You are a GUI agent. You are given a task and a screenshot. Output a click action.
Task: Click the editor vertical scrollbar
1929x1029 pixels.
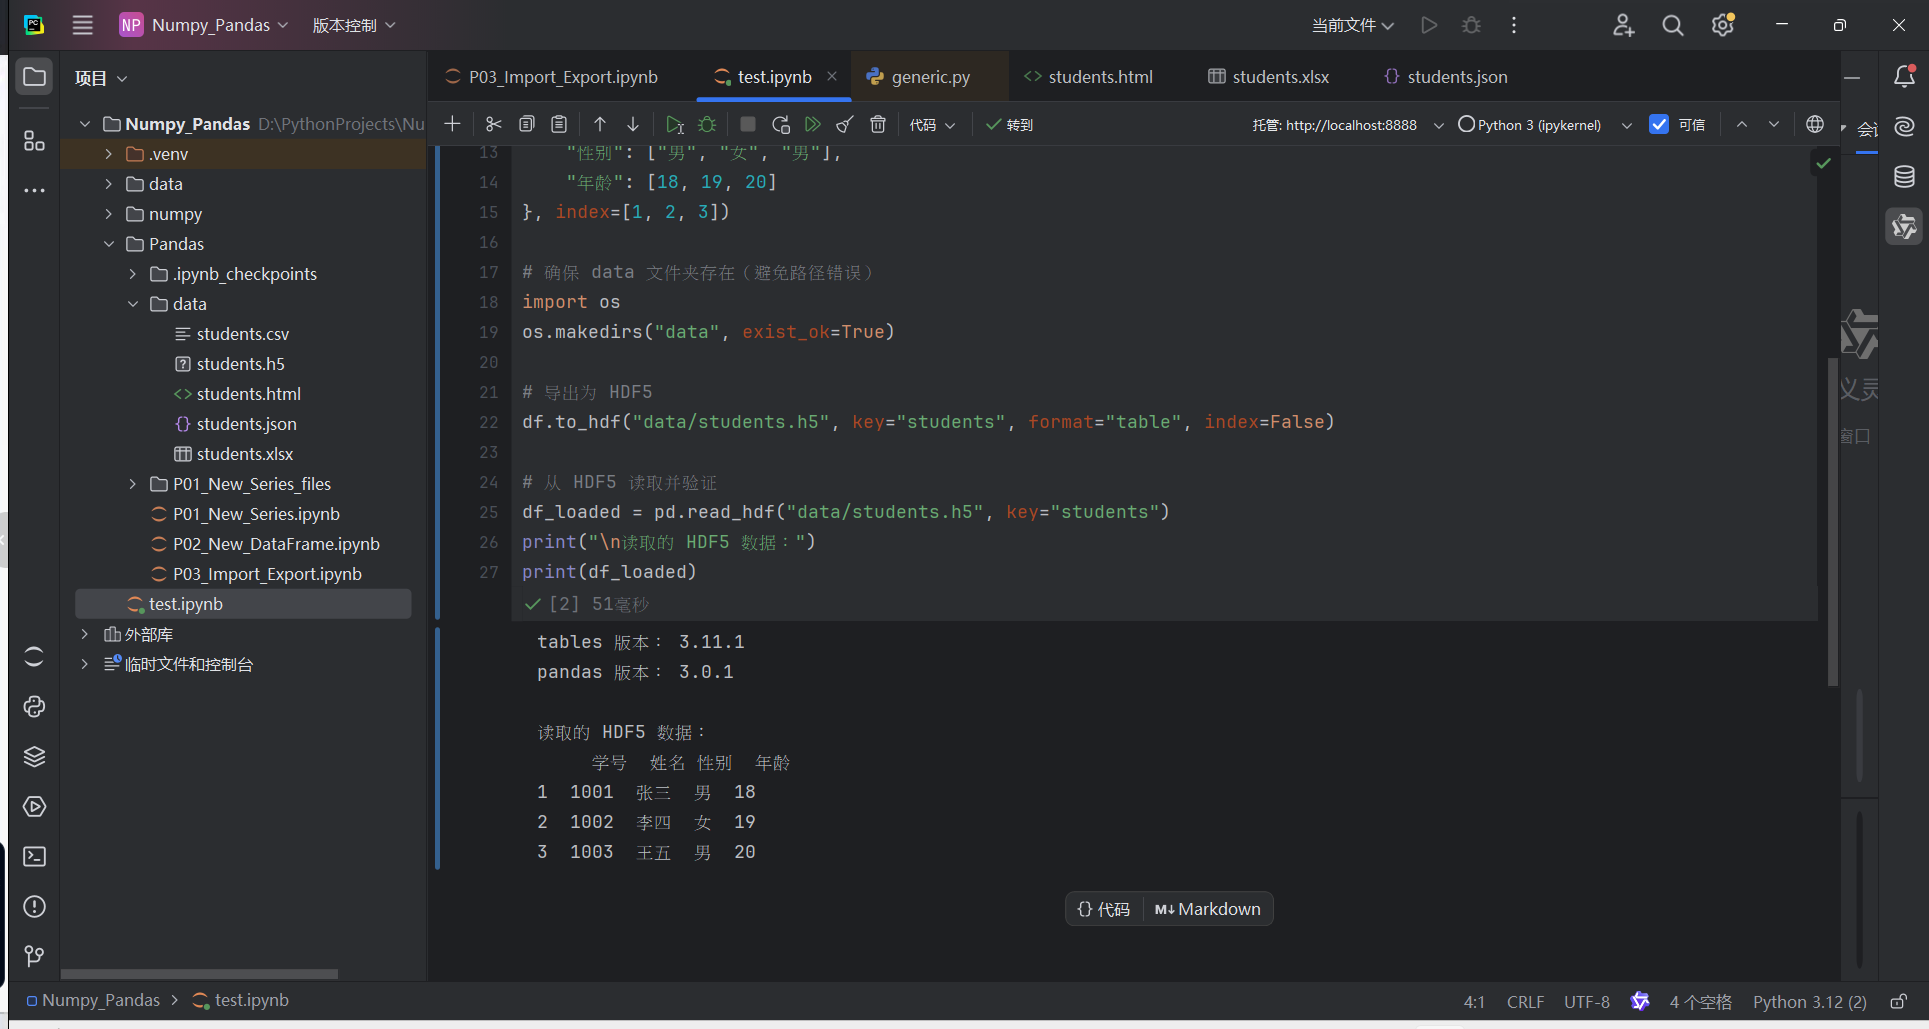coord(1832,520)
